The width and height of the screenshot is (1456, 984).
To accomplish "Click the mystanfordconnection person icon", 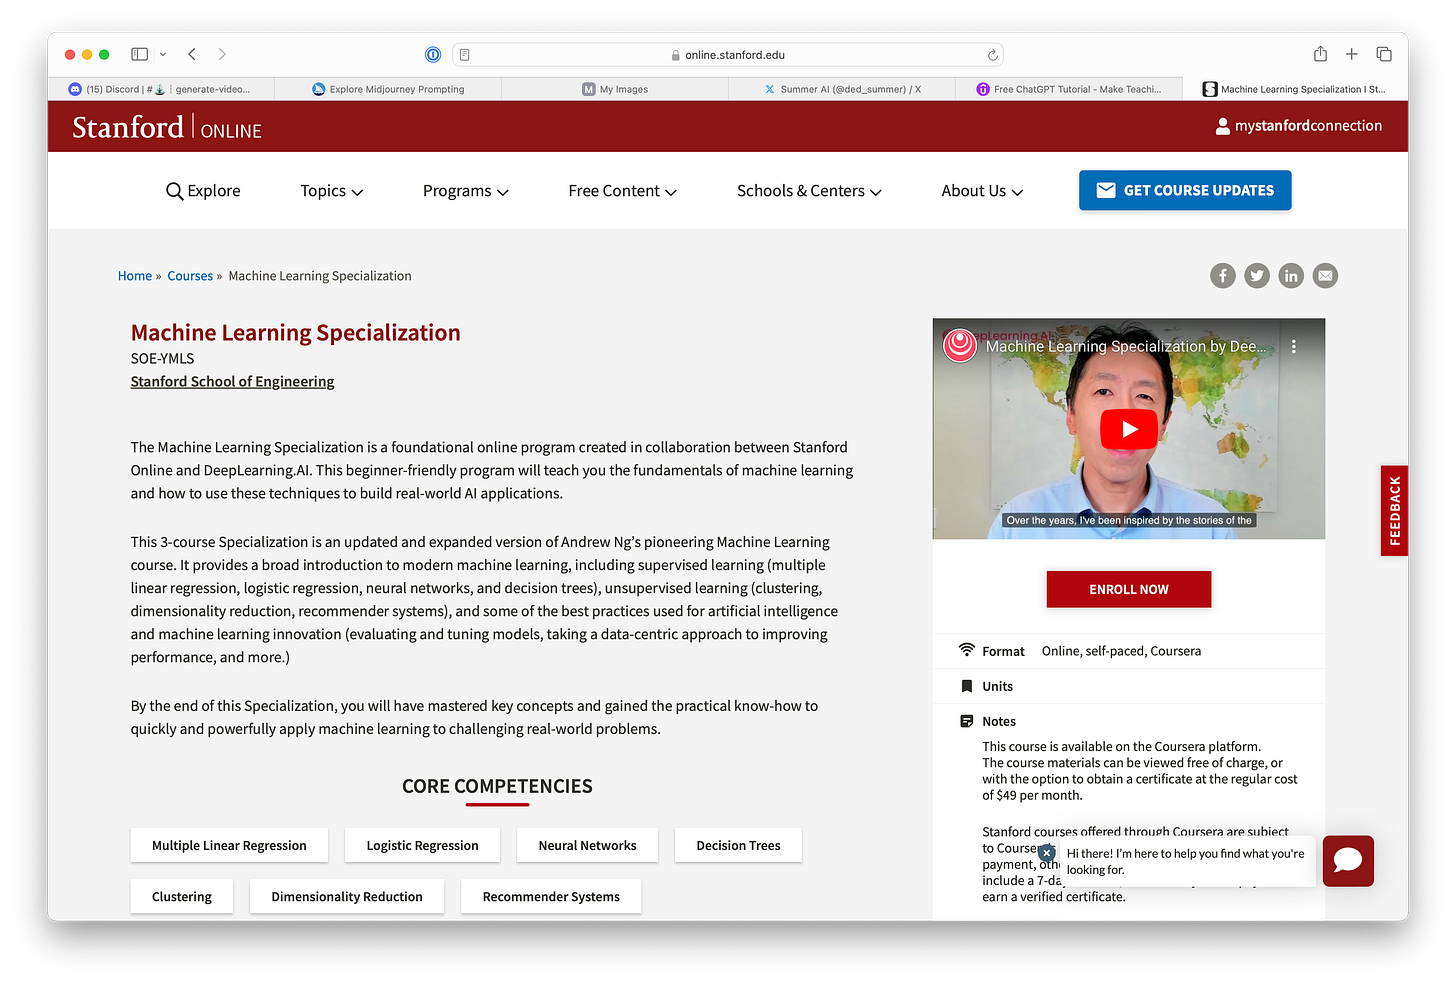I will tap(1222, 126).
